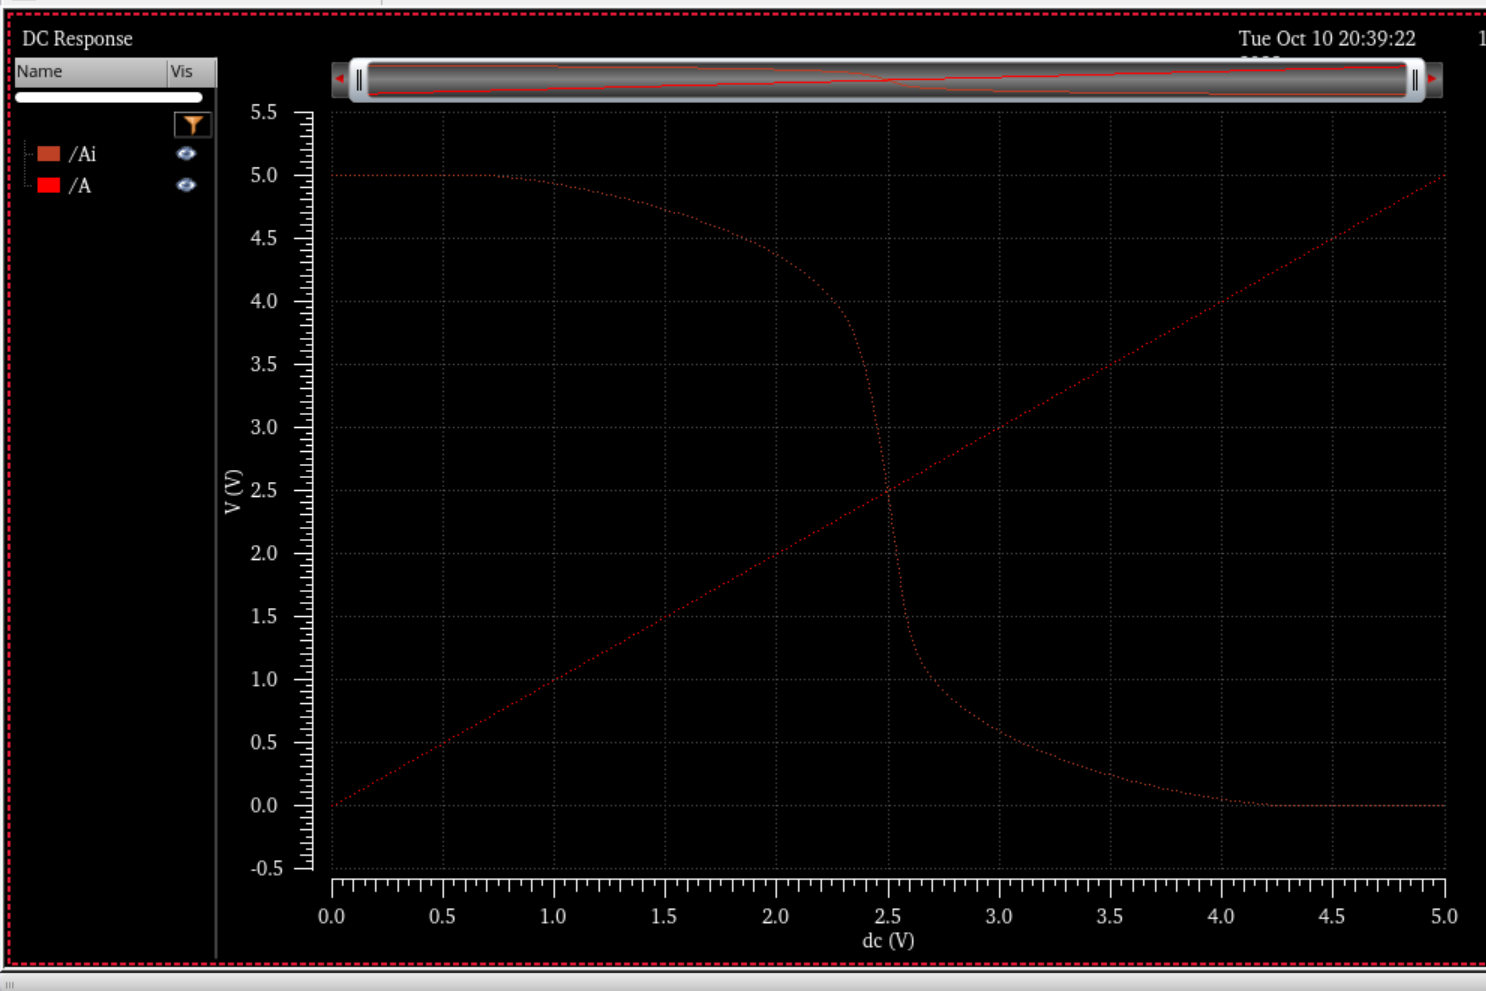The image size is (1486, 991).
Task: Click the 5.0 tick label on the x-axis
Action: (x=1443, y=916)
